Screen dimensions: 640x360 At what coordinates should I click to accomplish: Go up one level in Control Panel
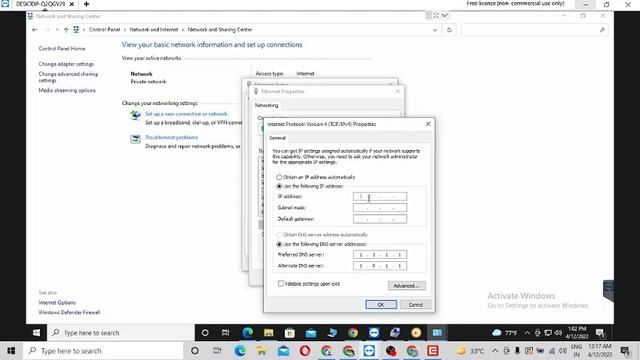click(x=66, y=30)
